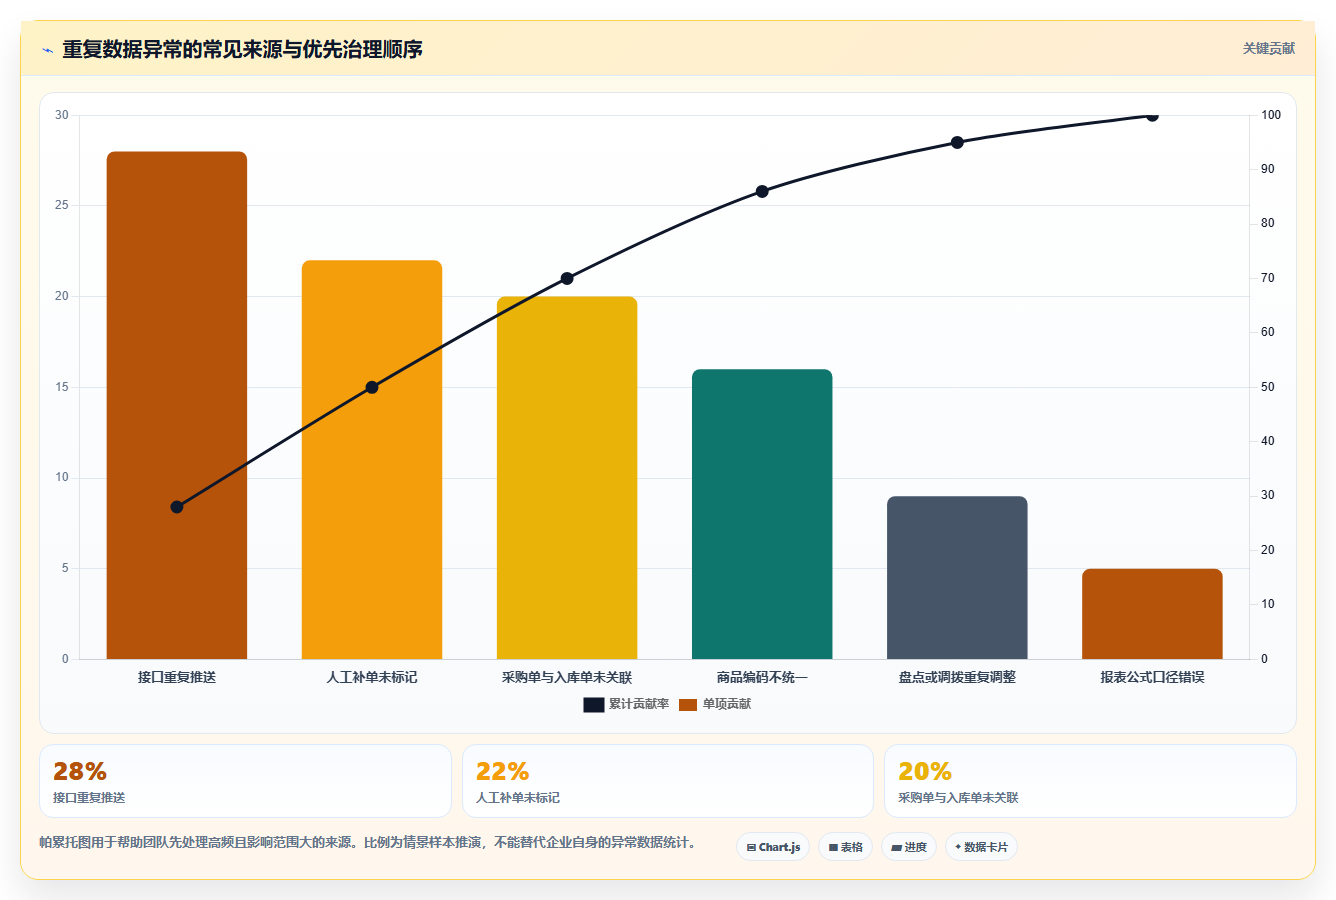Click the right axis value 100
The image size is (1336, 900).
tap(1270, 115)
